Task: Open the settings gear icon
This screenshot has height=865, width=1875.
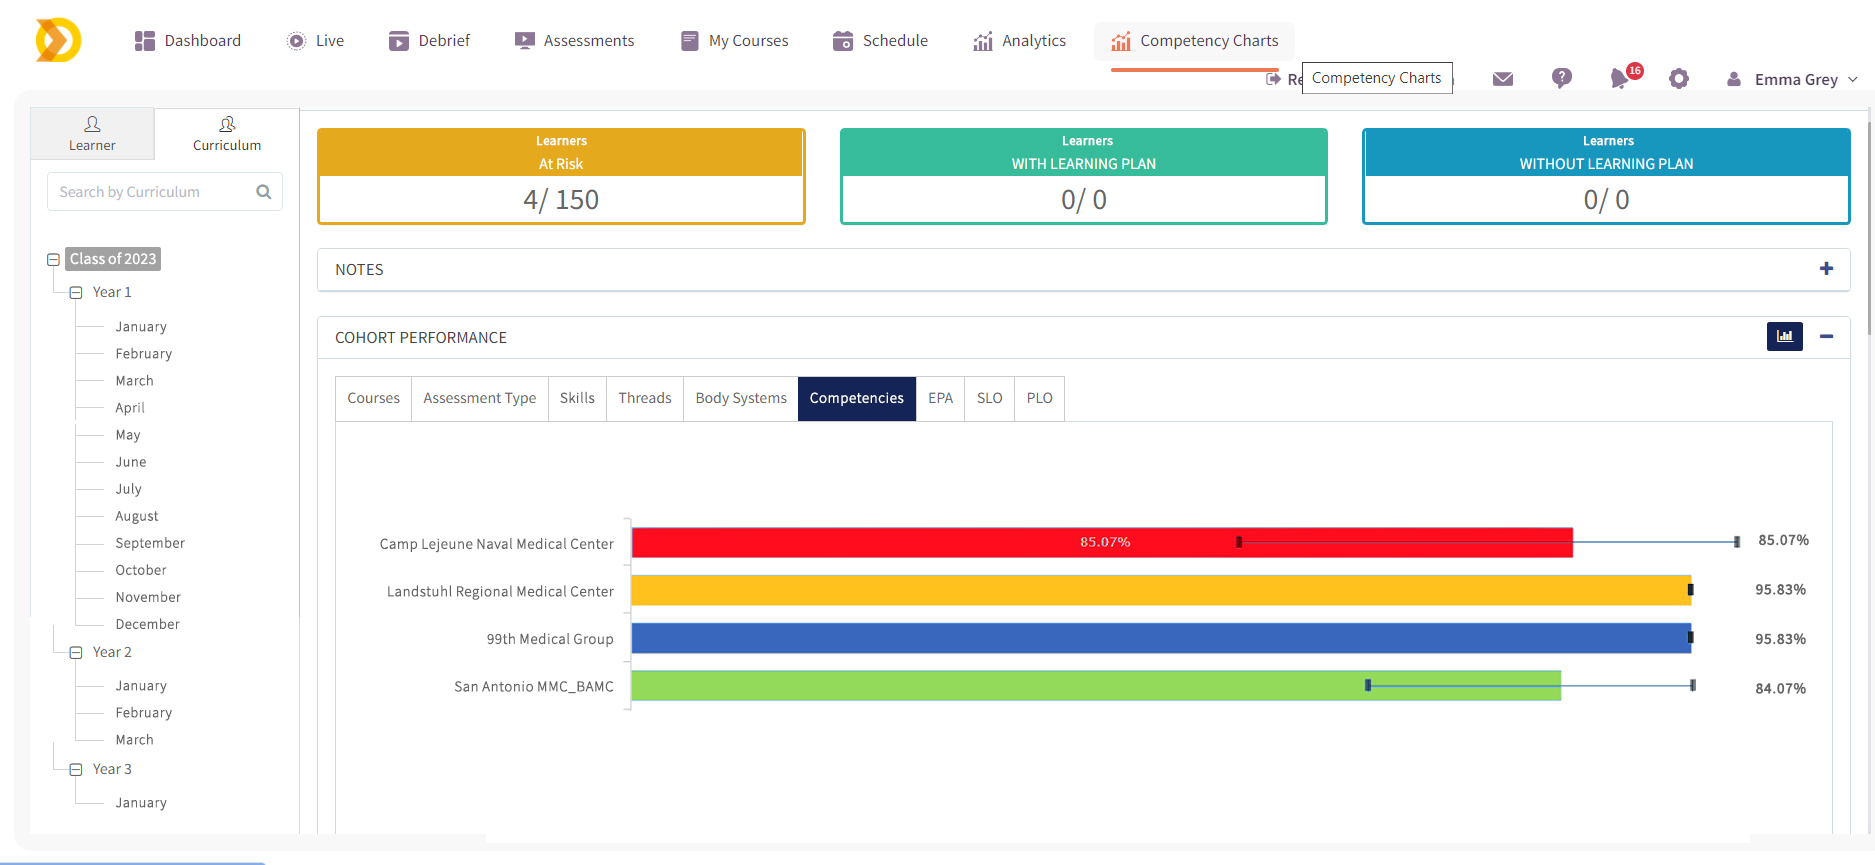Action: 1679,79
